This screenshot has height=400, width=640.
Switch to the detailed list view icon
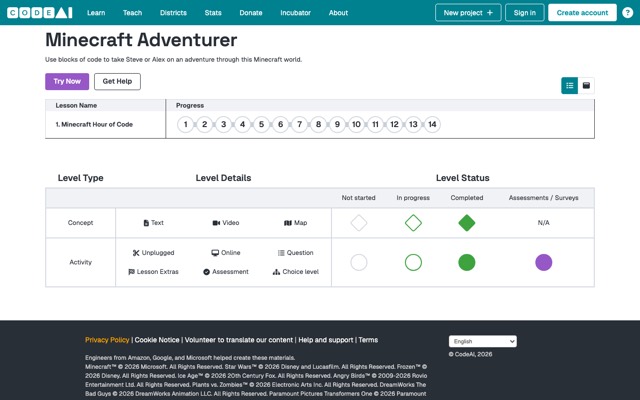(569, 85)
